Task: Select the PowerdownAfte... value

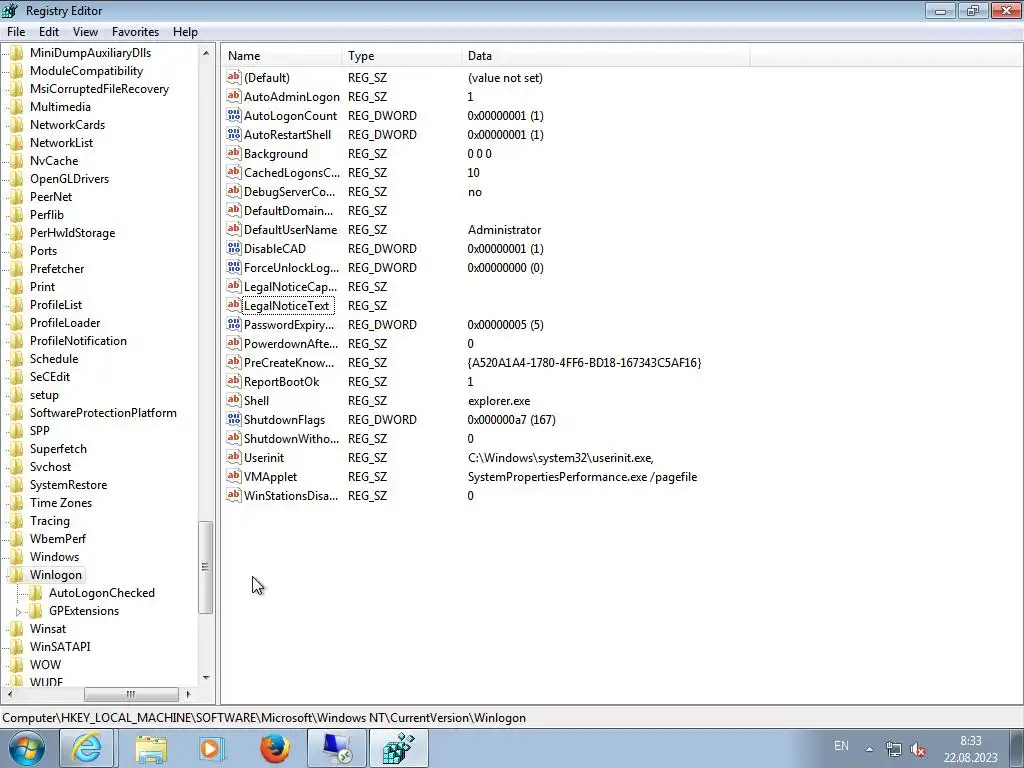Action: (291, 344)
